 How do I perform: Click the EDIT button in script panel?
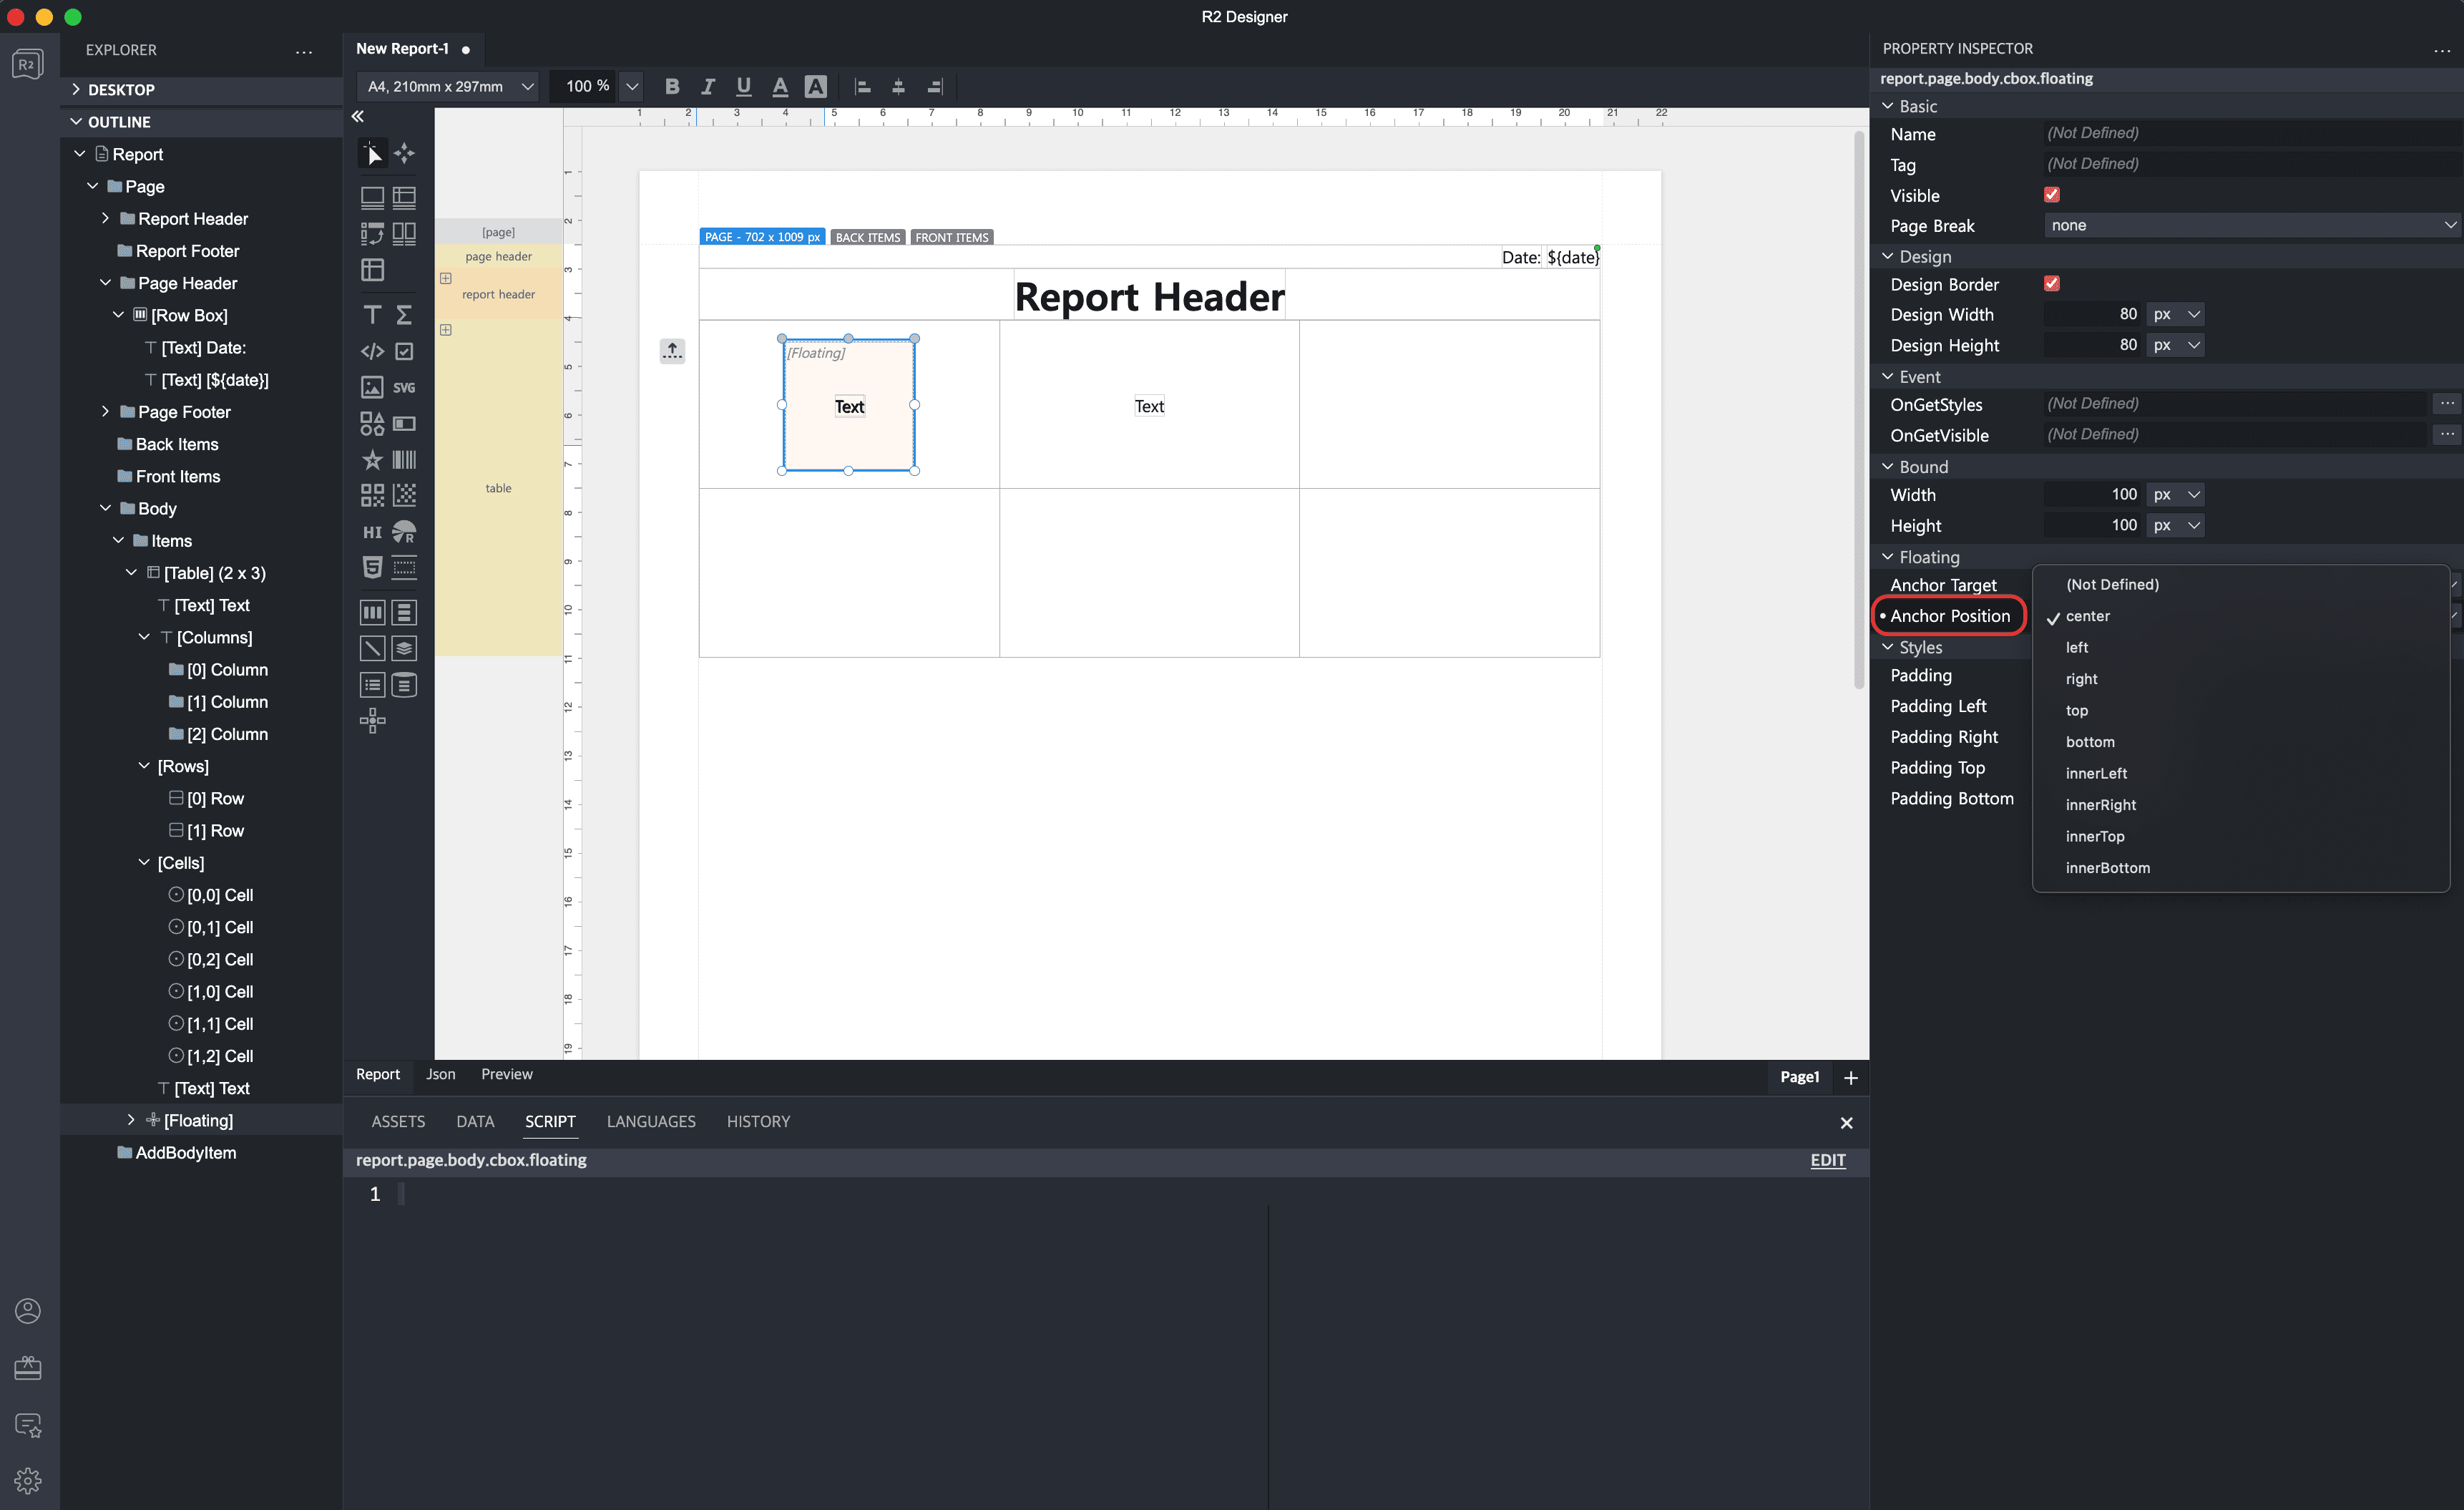[x=1827, y=1160]
